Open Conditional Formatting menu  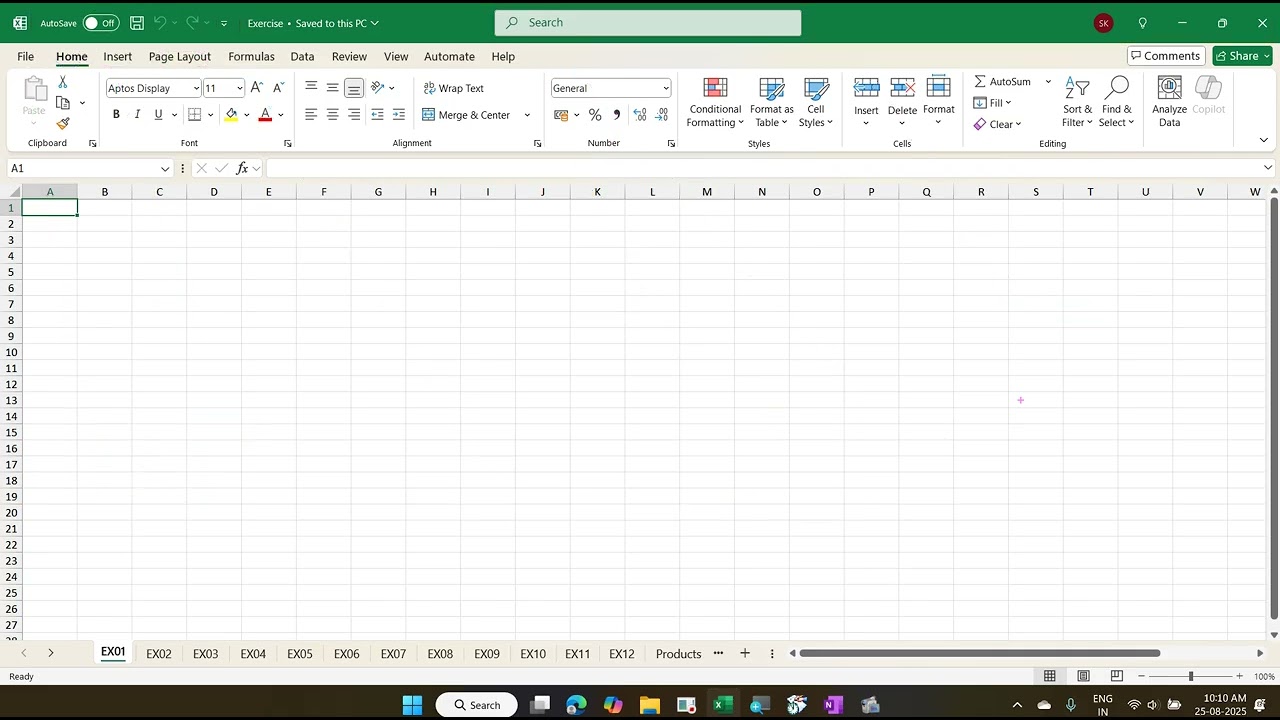(715, 102)
